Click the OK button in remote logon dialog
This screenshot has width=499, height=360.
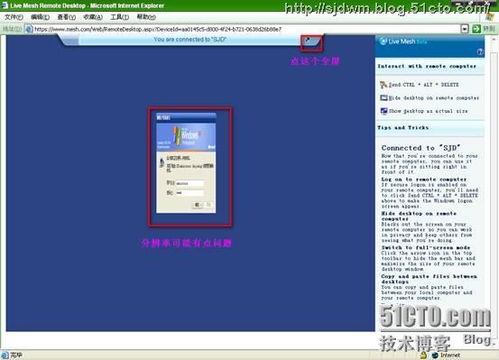pos(197,205)
